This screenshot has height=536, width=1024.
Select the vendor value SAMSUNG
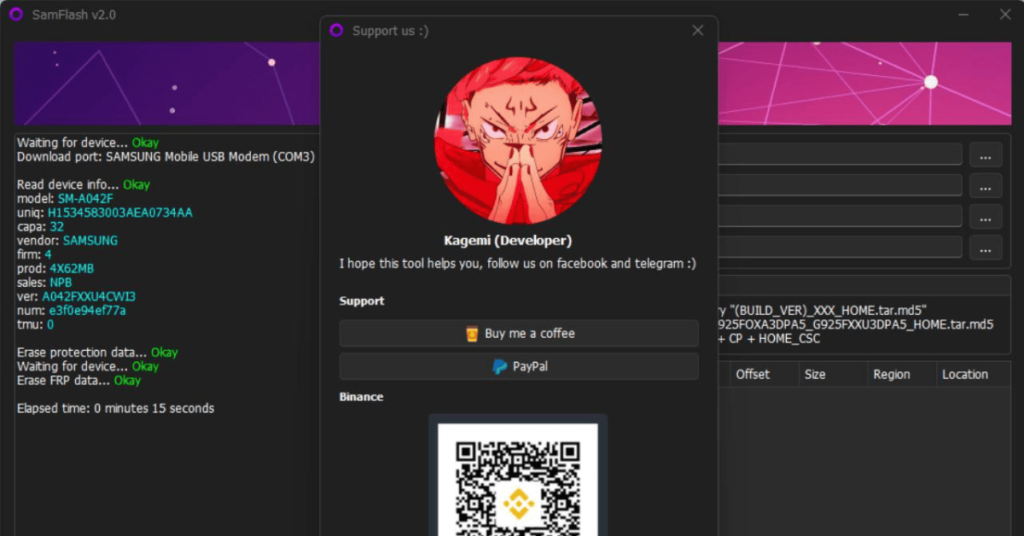(x=90, y=241)
